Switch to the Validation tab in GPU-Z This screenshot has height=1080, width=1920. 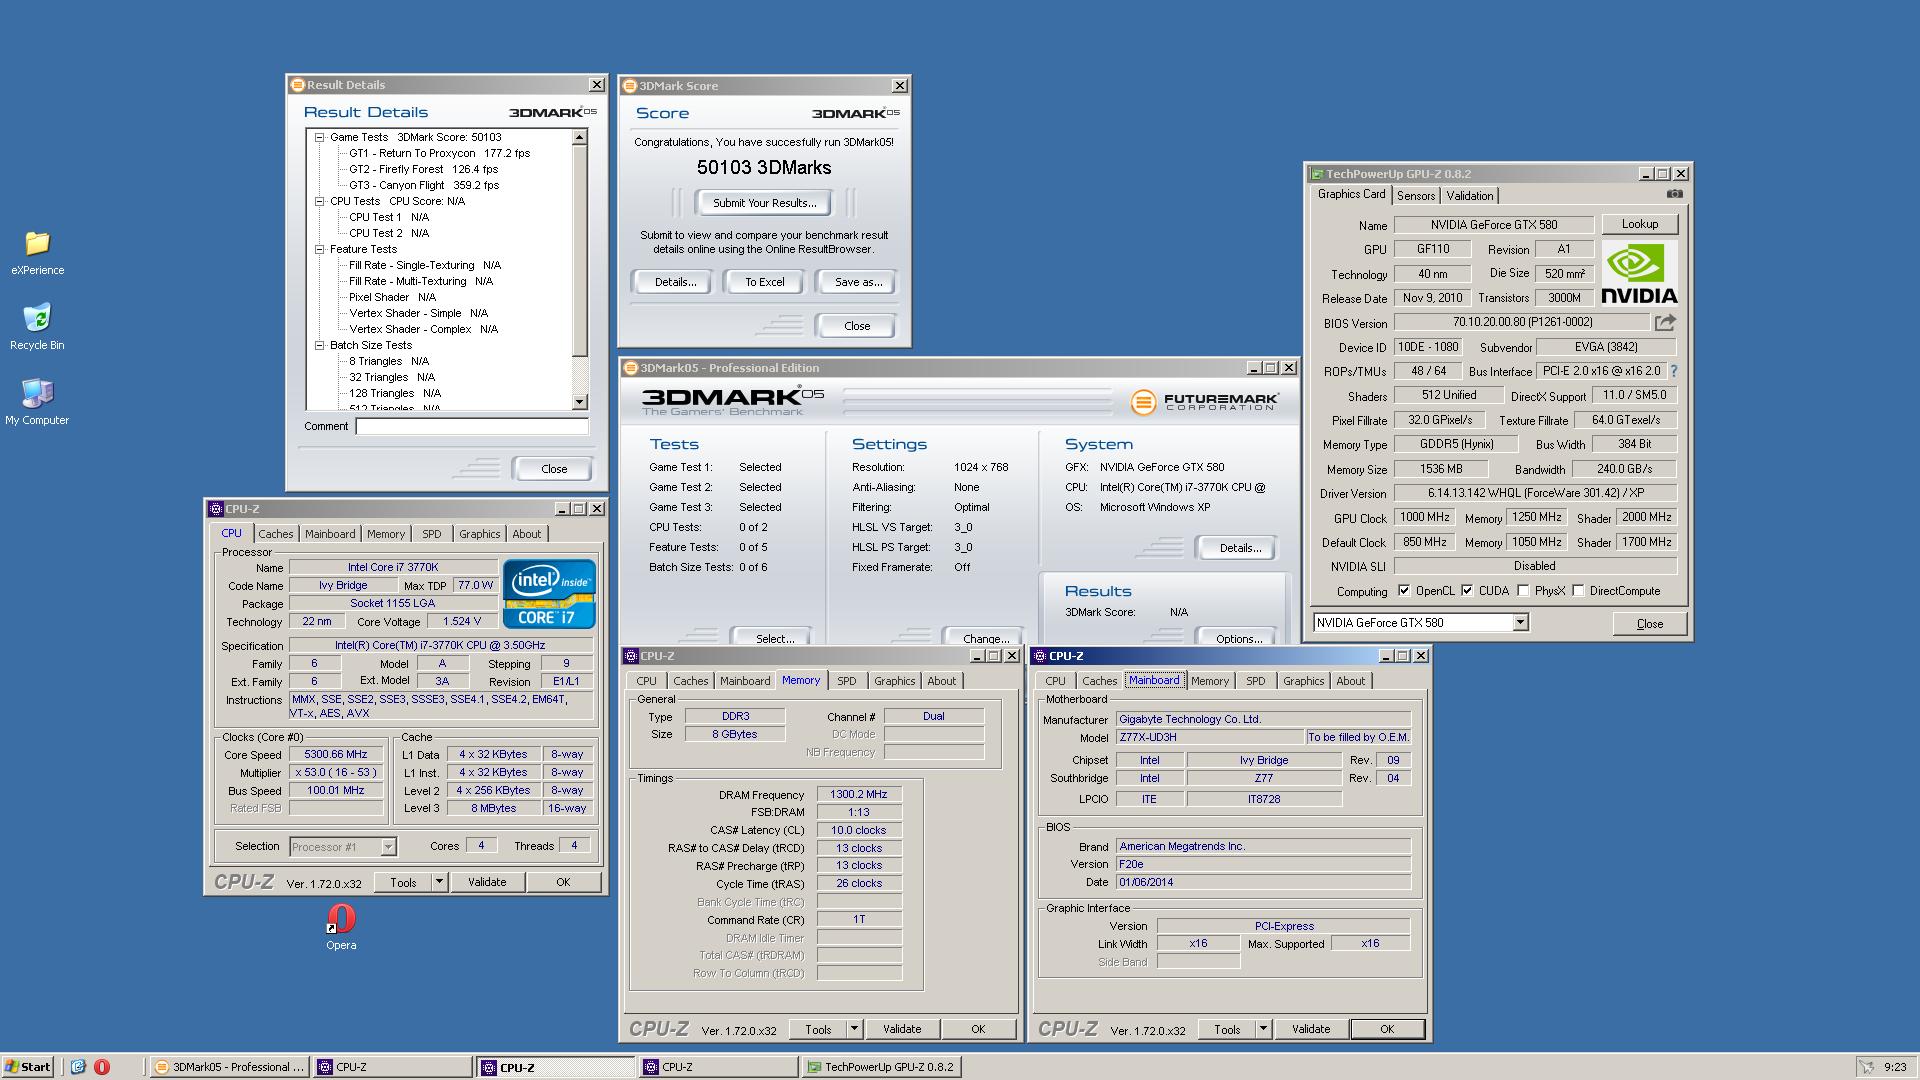[x=1469, y=196]
